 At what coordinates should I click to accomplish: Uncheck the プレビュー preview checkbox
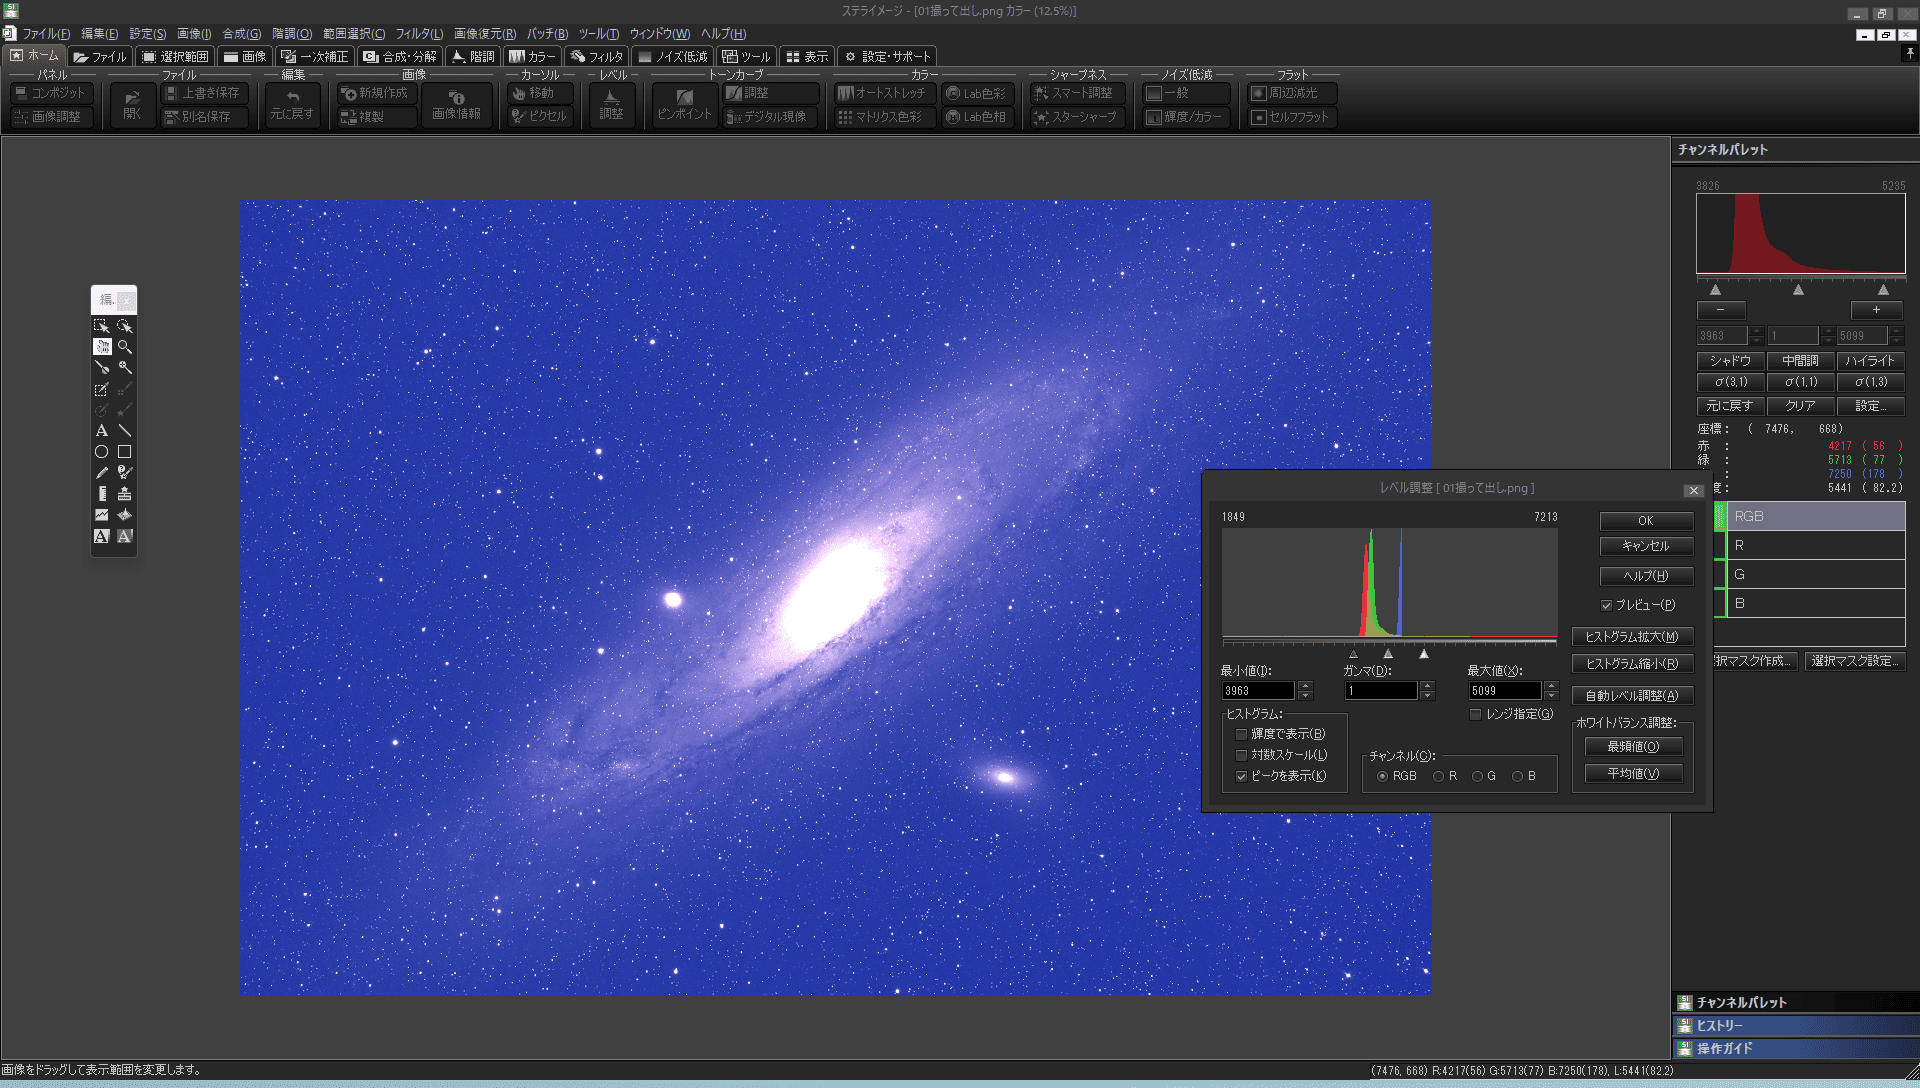click(x=1607, y=605)
